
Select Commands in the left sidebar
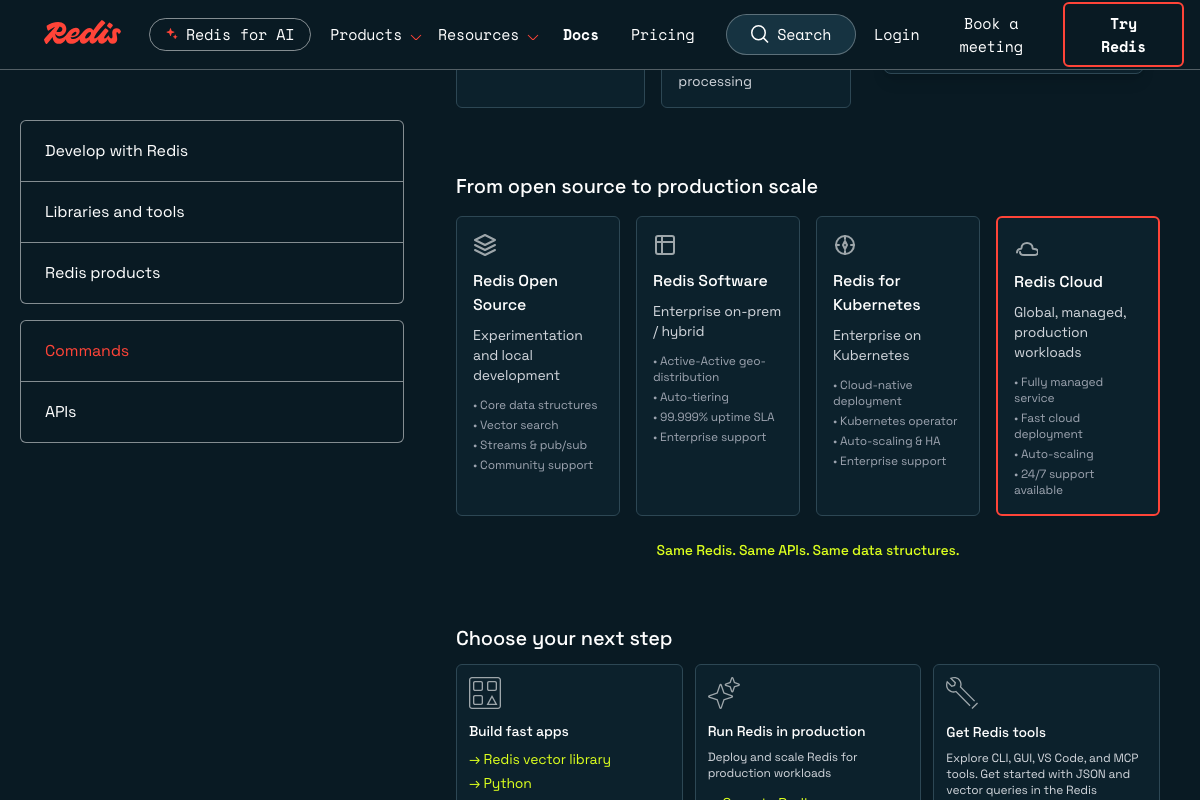coord(87,351)
